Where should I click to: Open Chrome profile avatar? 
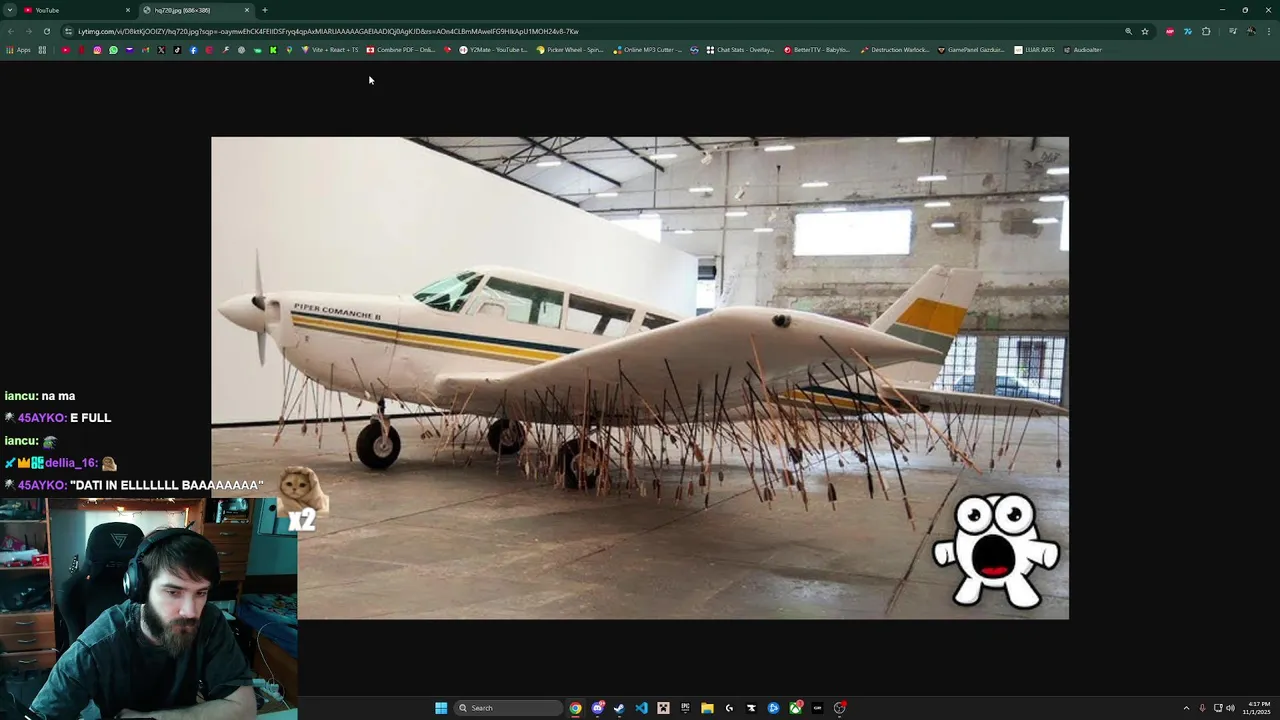coord(1251,31)
